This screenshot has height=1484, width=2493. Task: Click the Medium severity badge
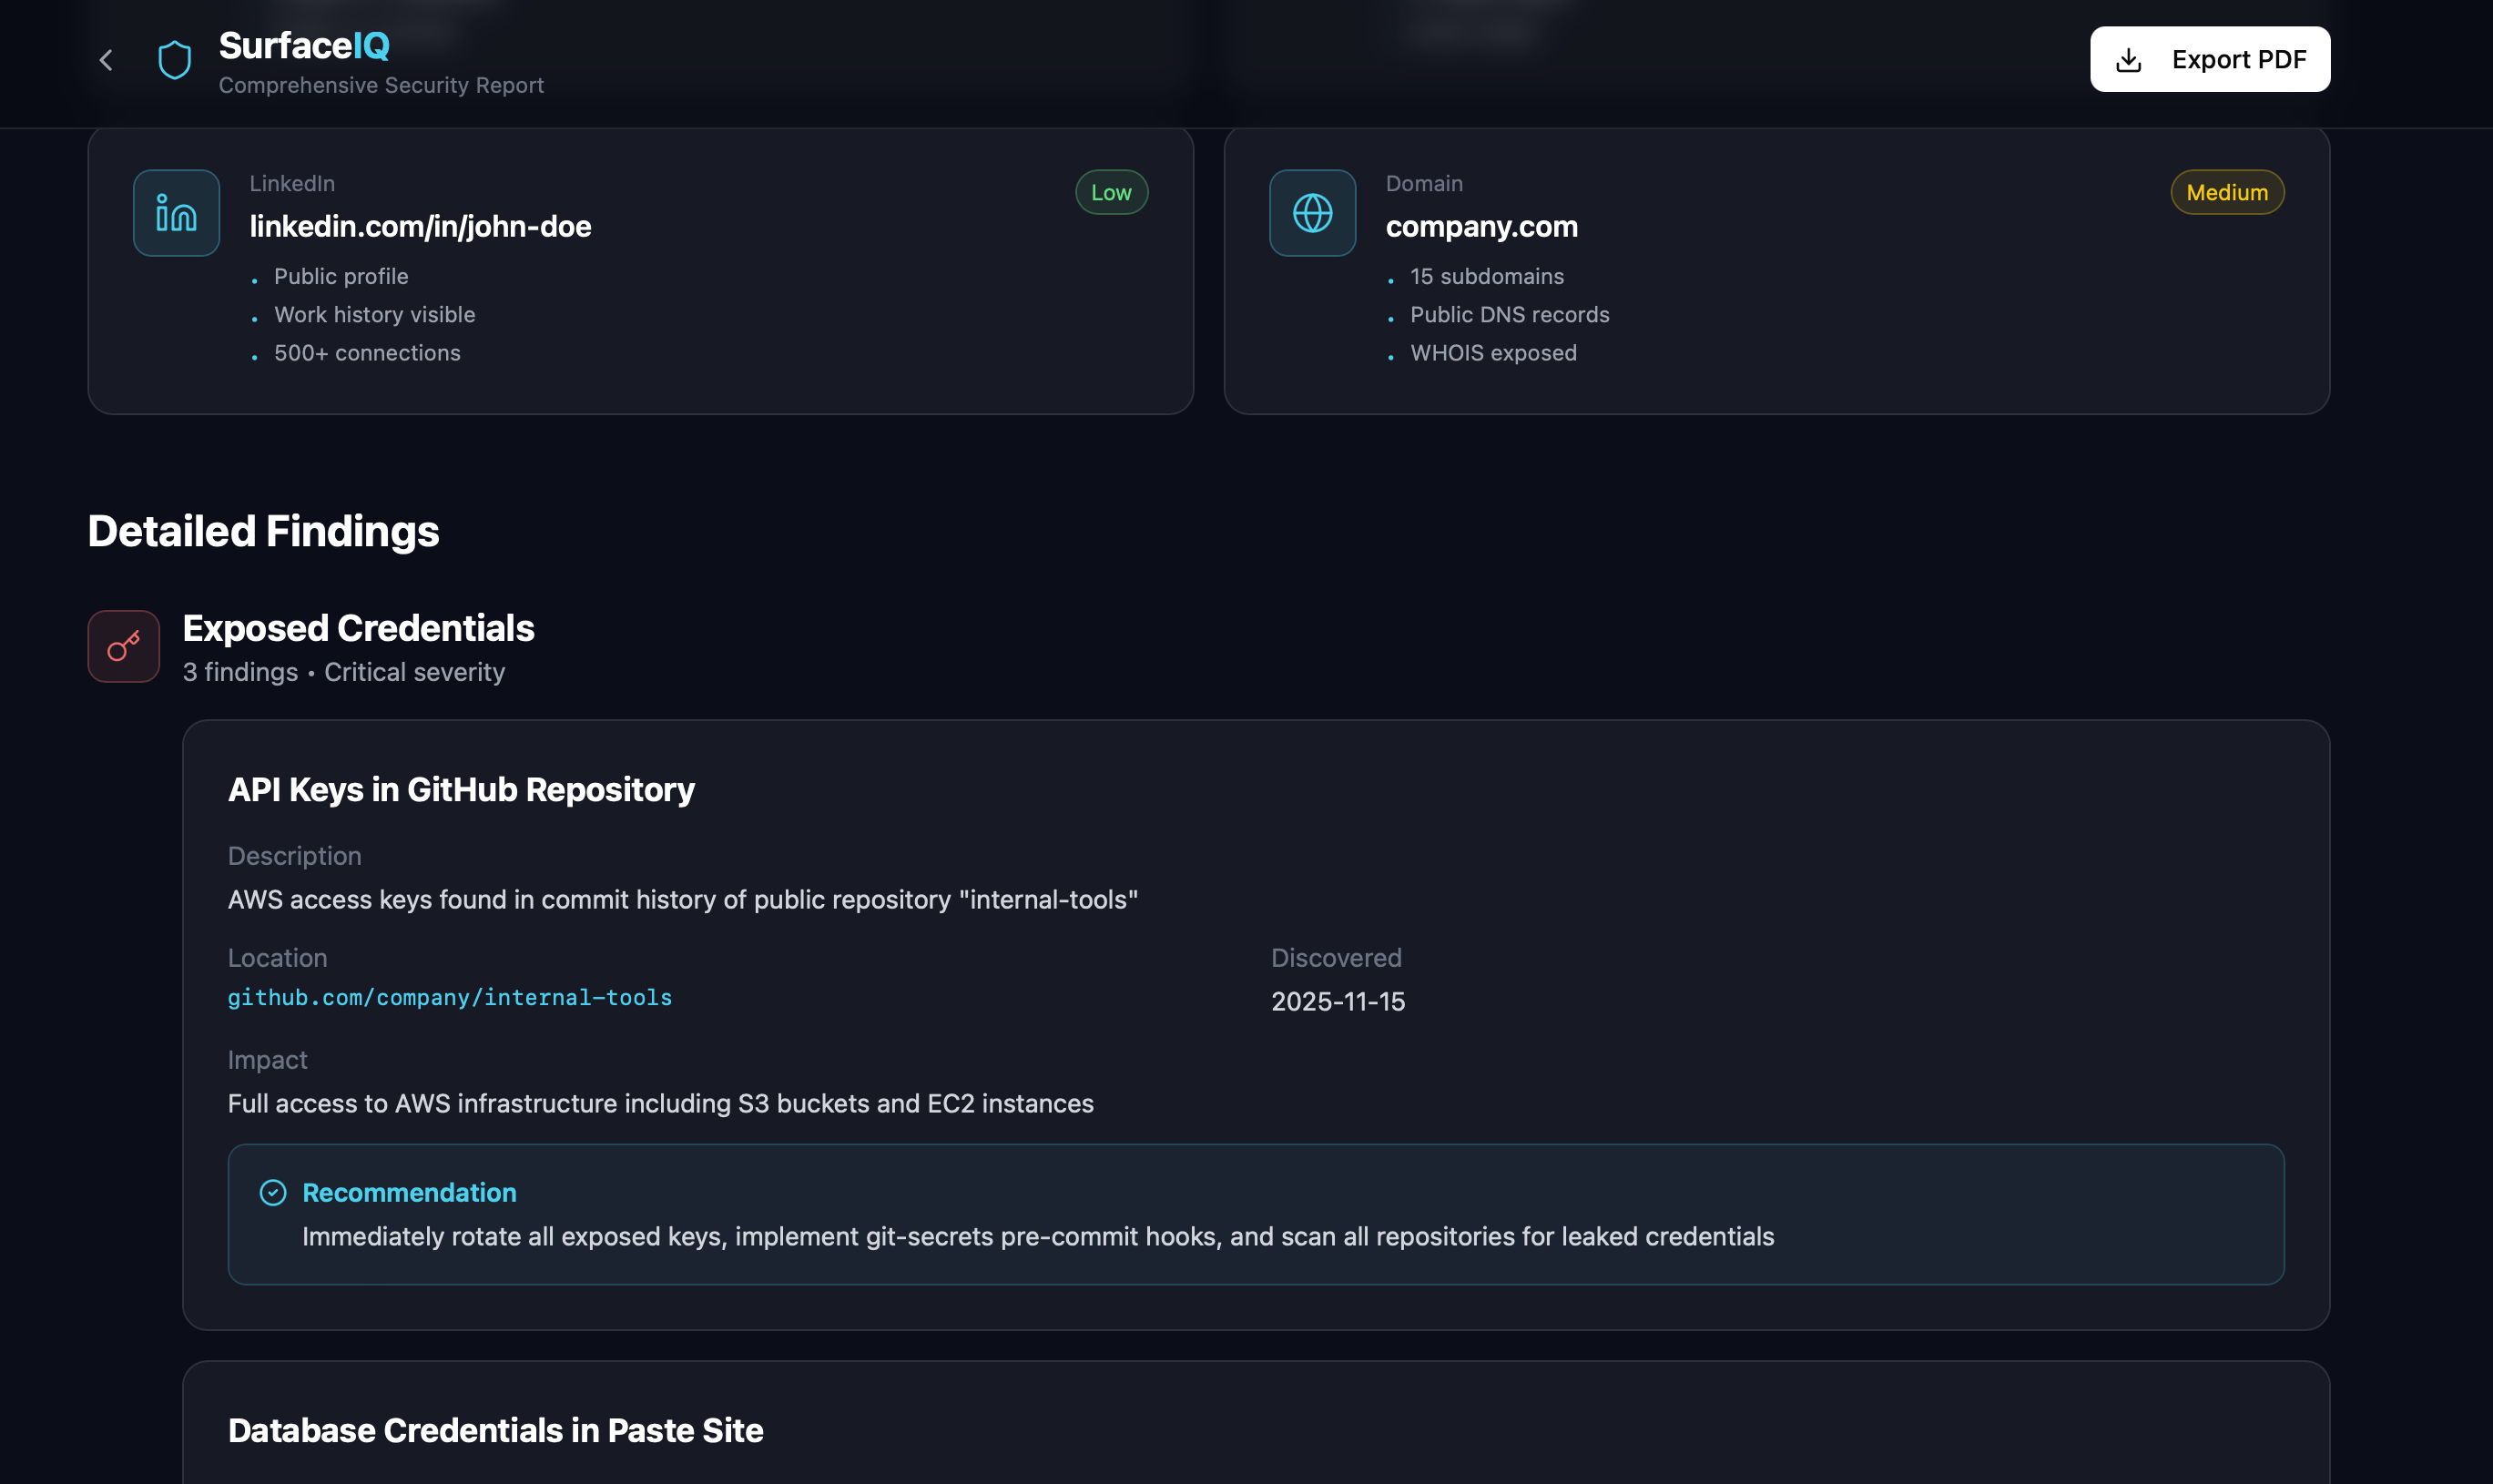(2226, 192)
